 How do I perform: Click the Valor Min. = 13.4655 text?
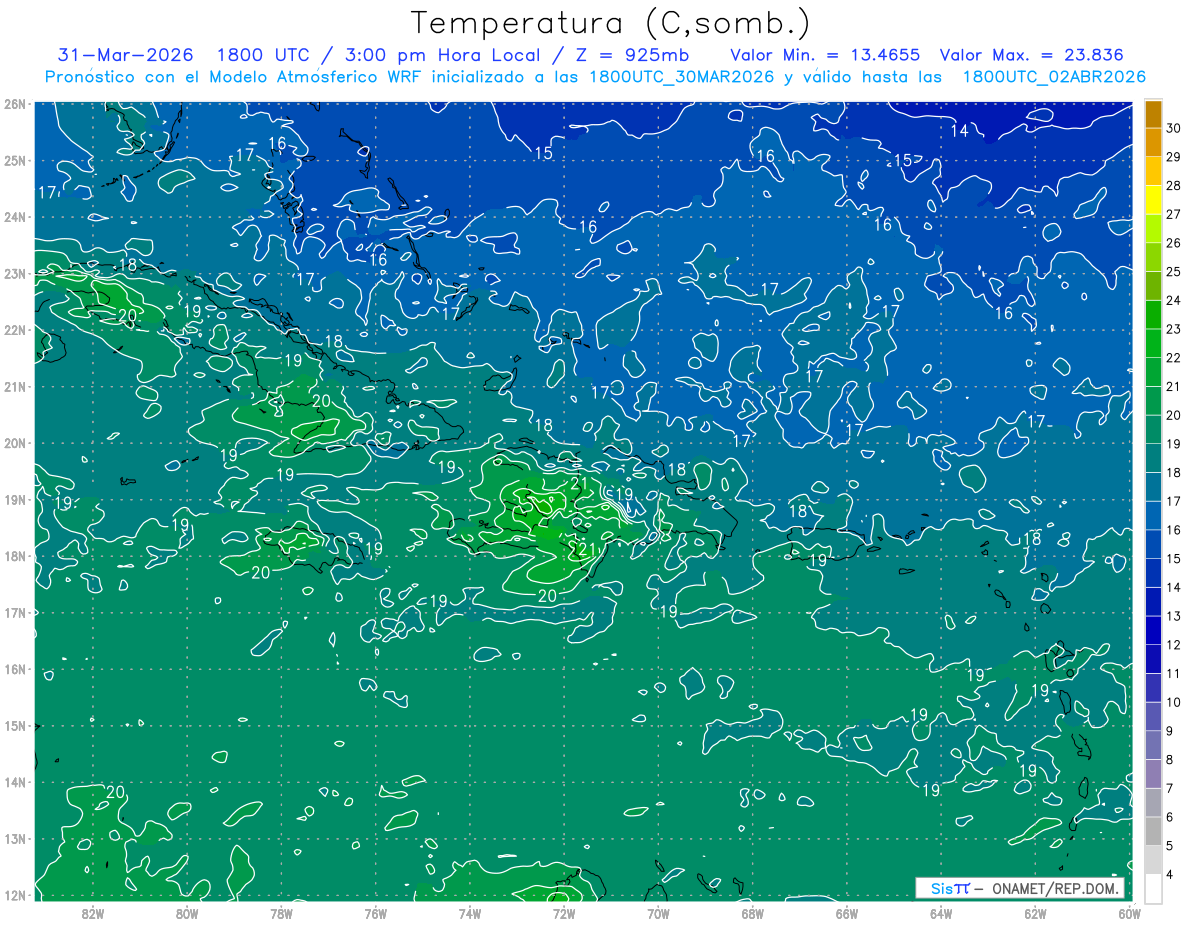[826, 55]
